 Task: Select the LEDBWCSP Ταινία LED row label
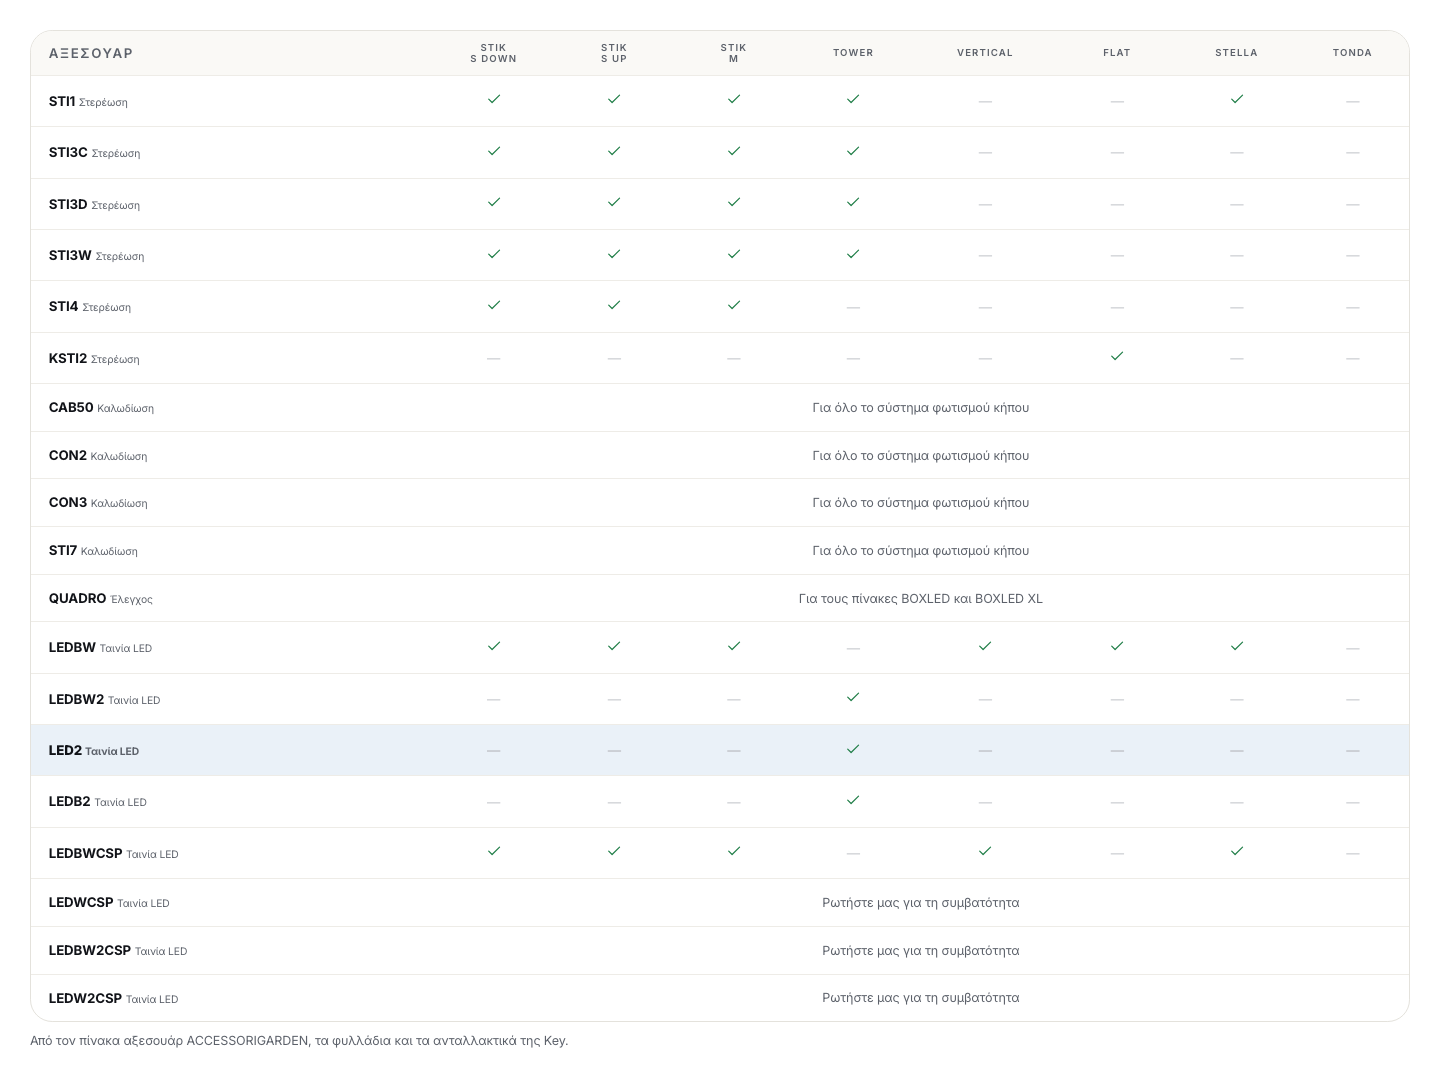[114, 854]
